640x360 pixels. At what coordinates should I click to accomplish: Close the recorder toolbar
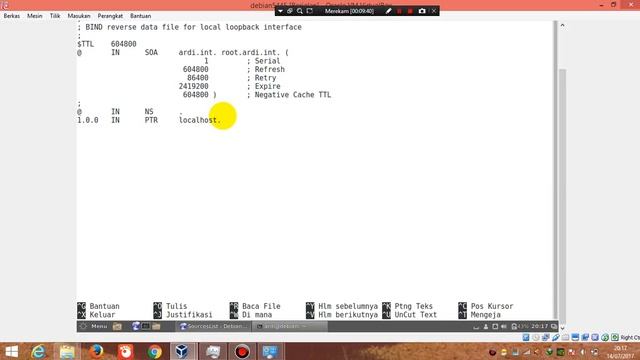434,11
